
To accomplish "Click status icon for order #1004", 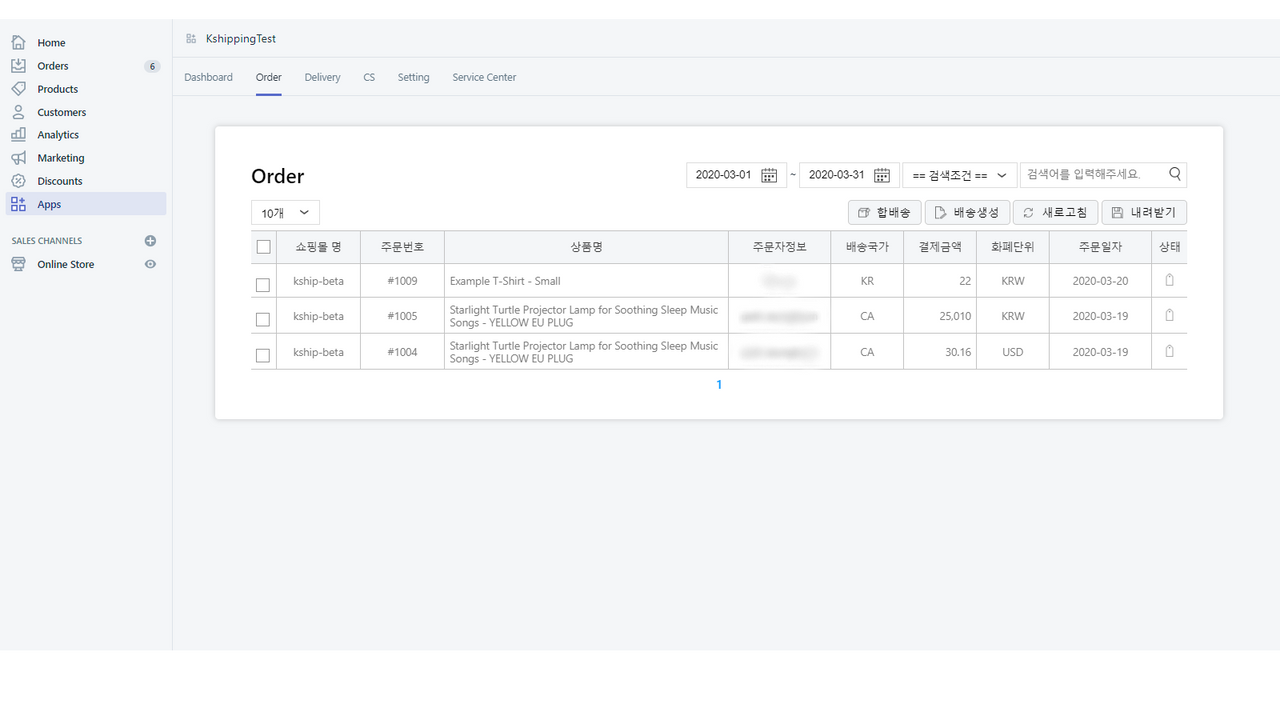I will [1170, 352].
